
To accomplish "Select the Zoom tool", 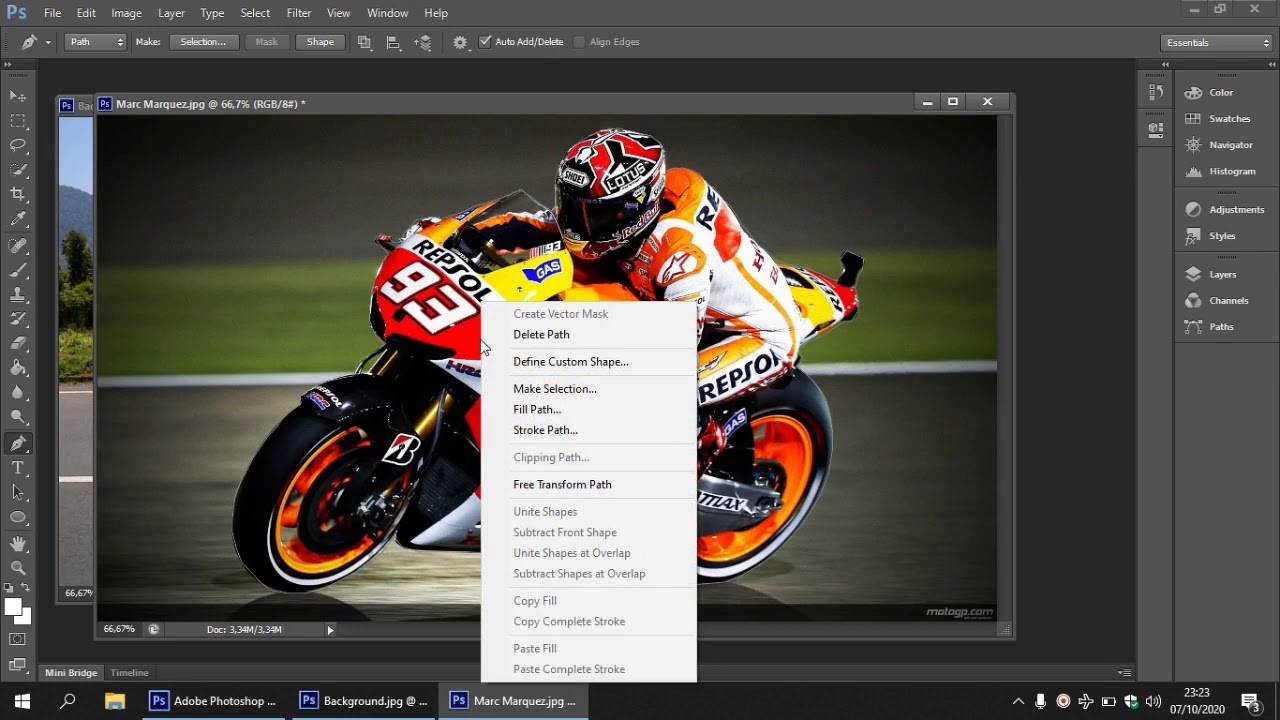I will pyautogui.click(x=18, y=568).
